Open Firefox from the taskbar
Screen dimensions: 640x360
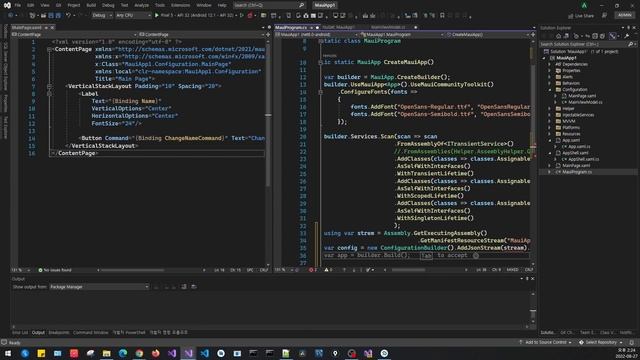pyautogui.click(x=156, y=353)
